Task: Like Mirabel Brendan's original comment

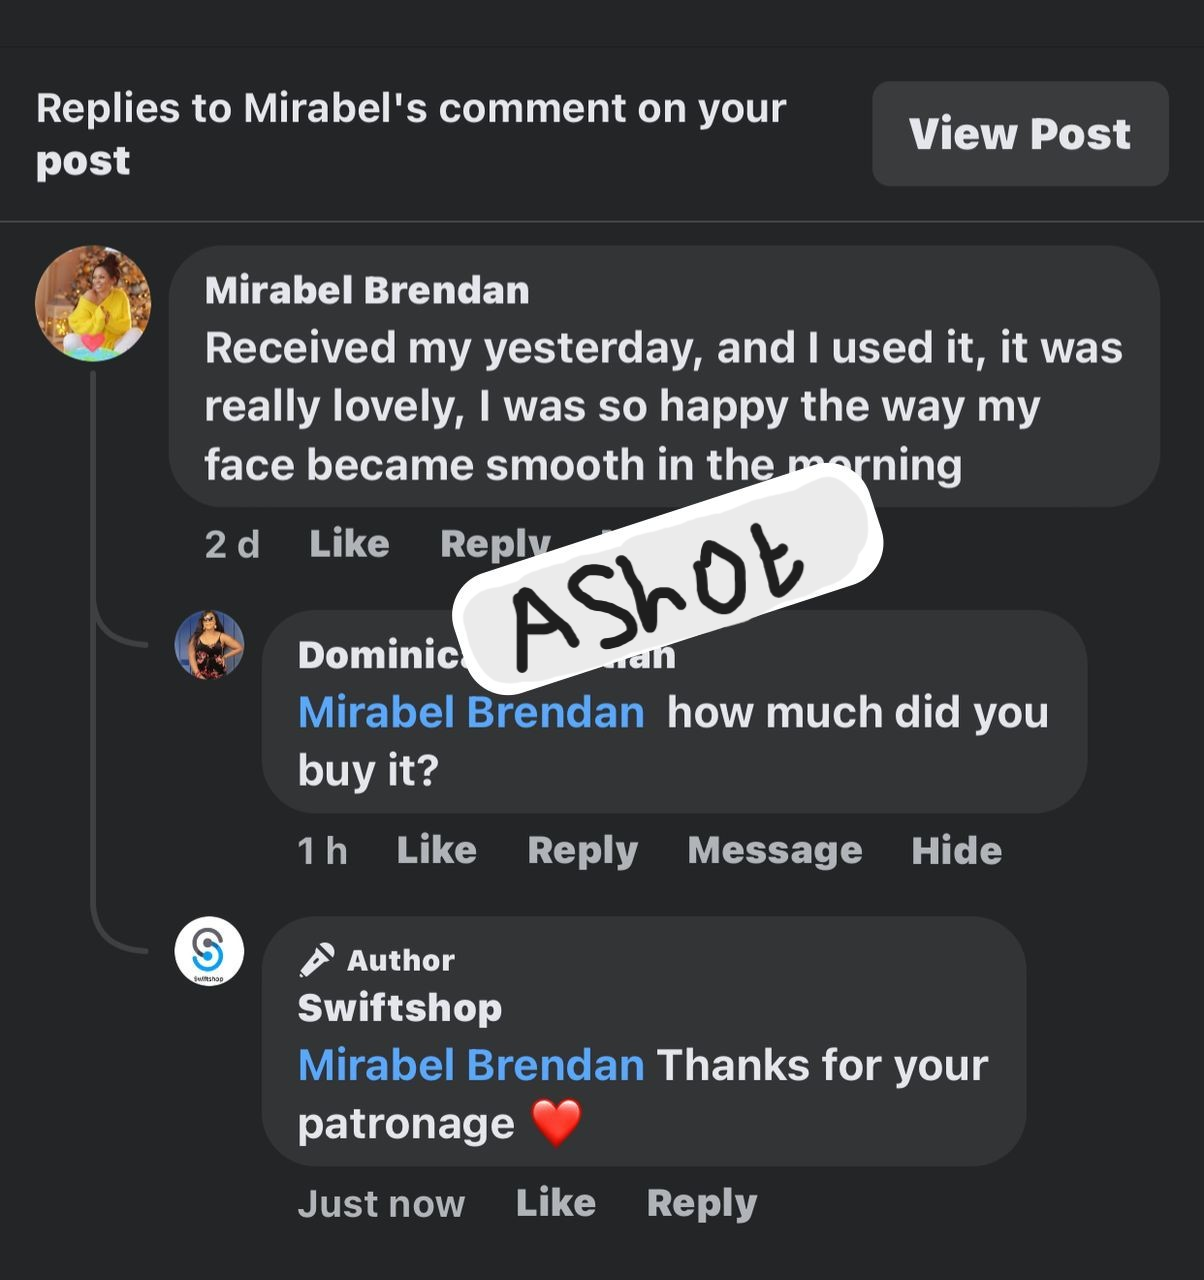Action: [349, 544]
